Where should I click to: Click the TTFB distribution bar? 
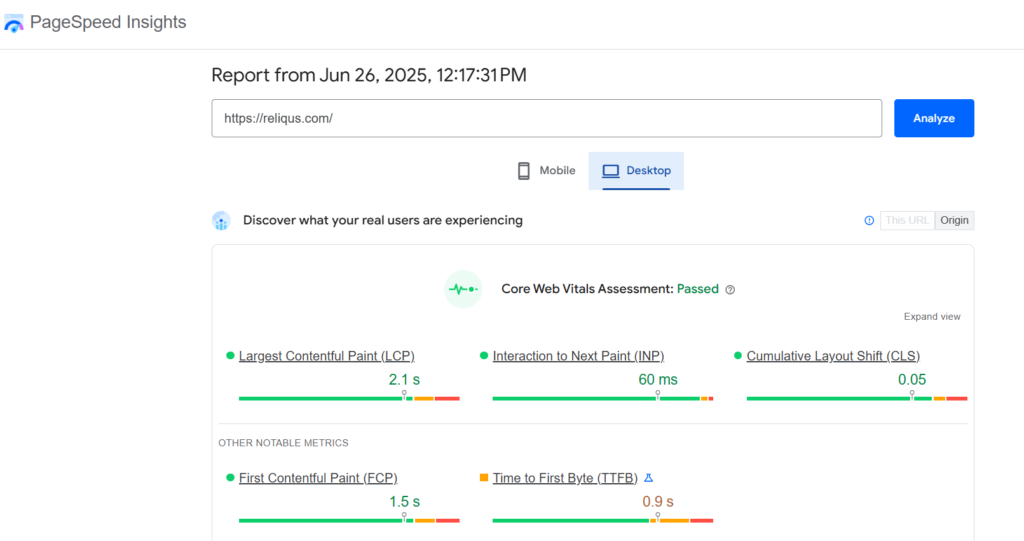tap(603, 520)
